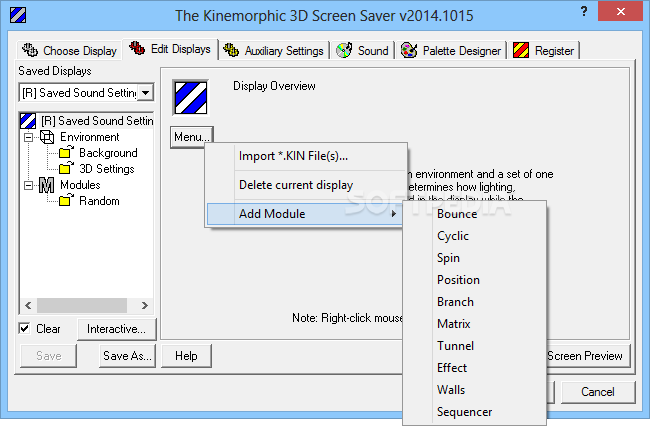
Task: Select the Edit Displays tab
Action: pyautogui.click(x=170, y=49)
